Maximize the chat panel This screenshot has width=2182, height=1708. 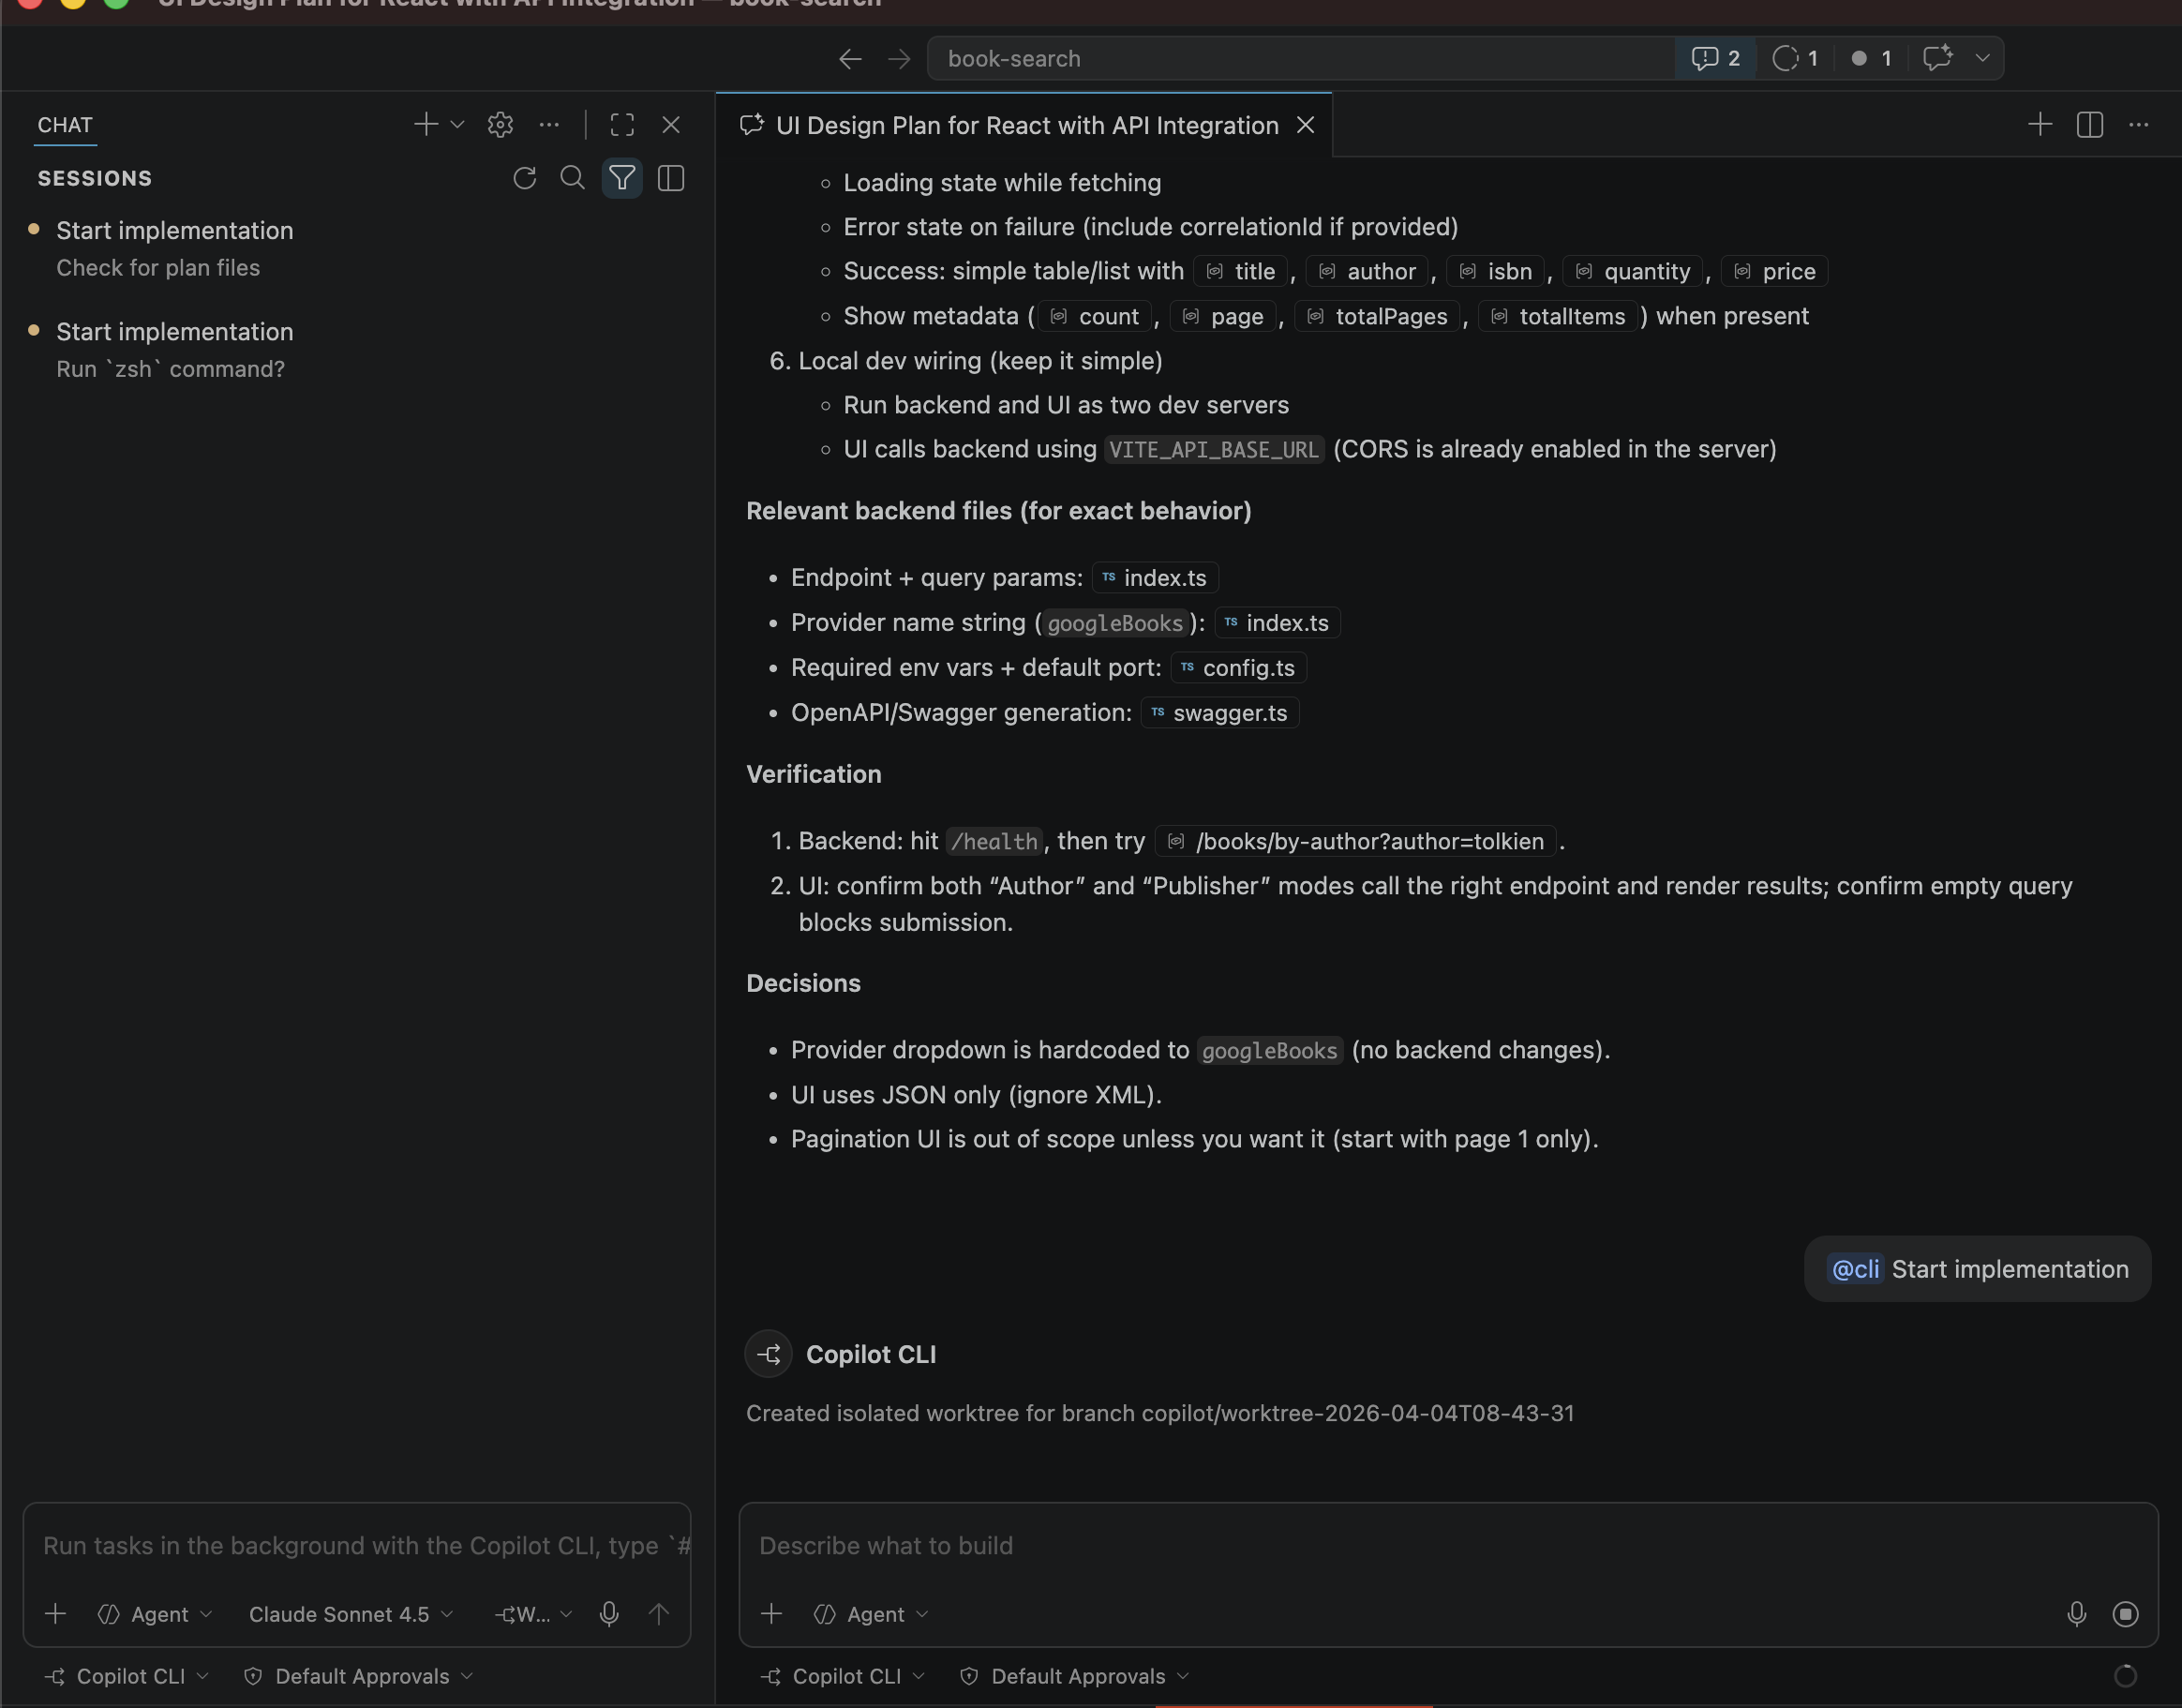(622, 125)
